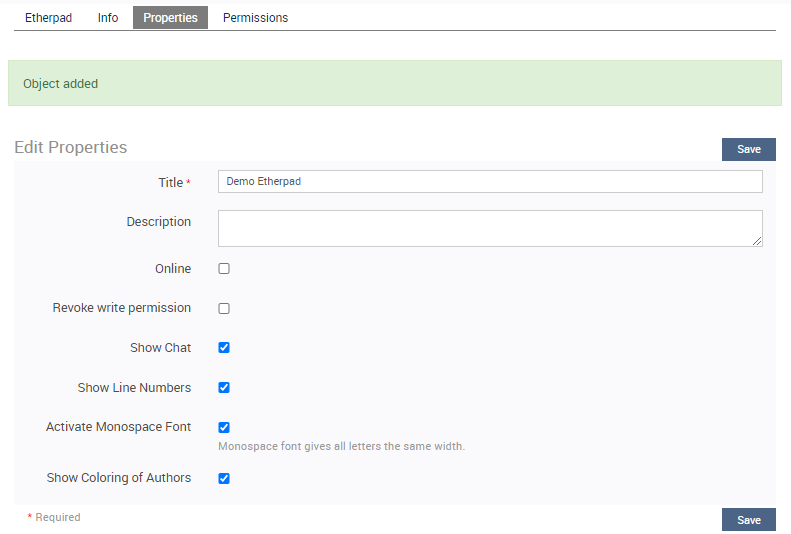Enable the Online checkbox
791x534 pixels.
[224, 269]
